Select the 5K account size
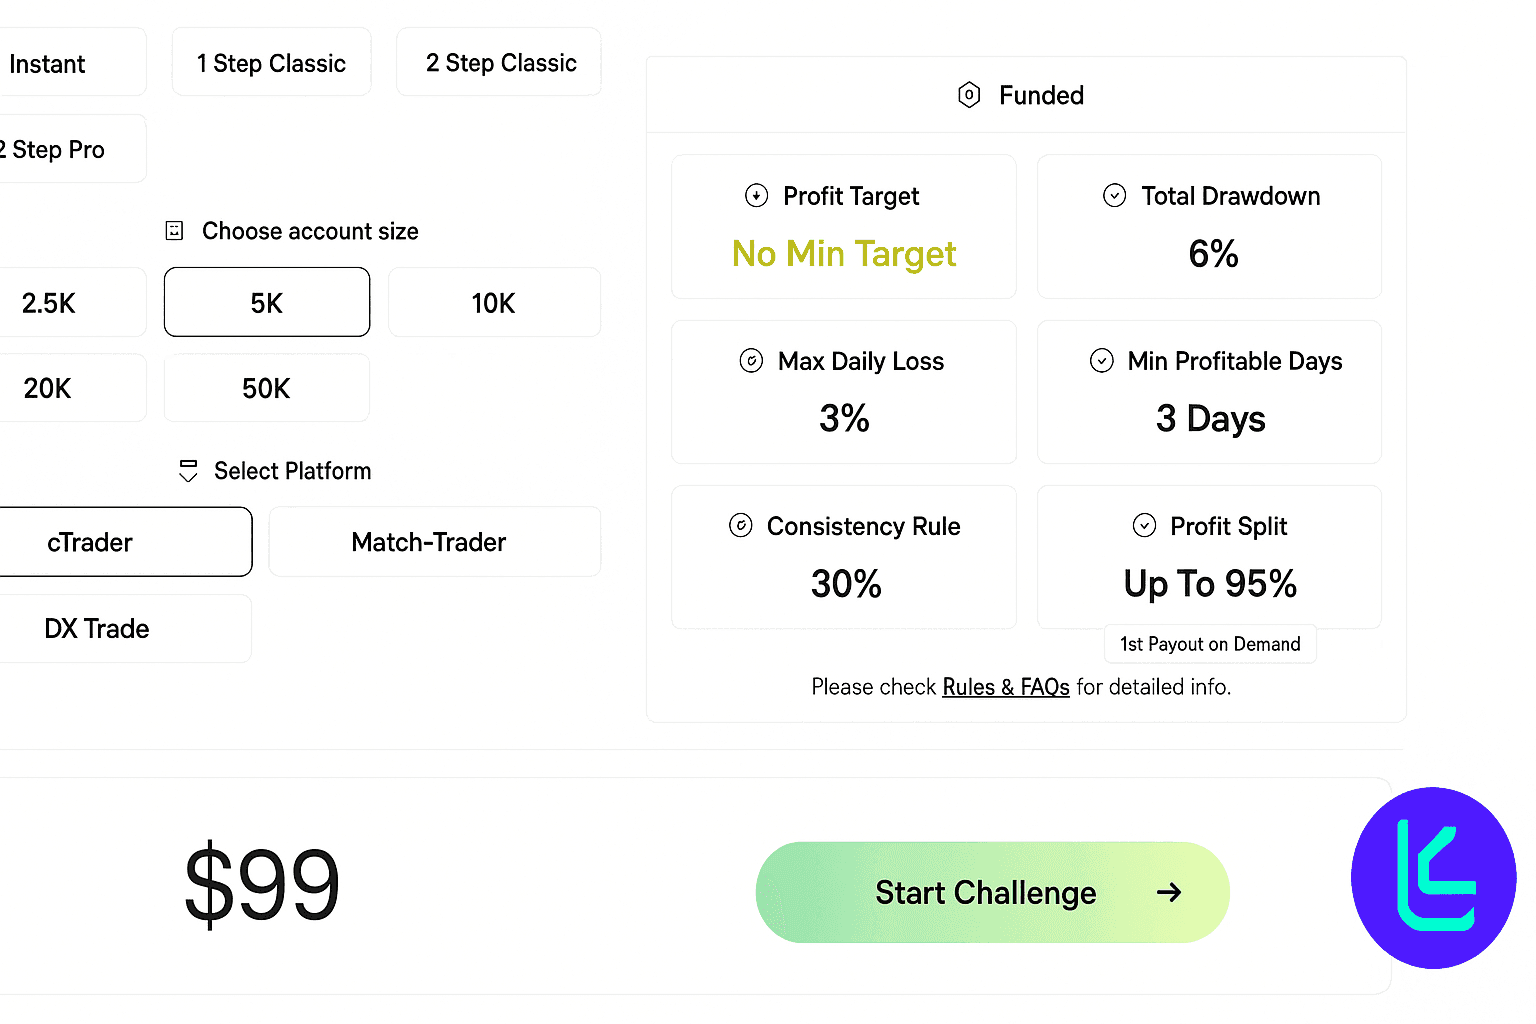 point(267,303)
